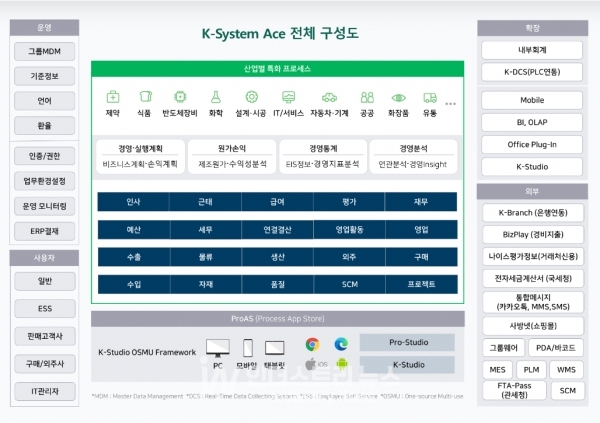Select the IT/서비스 monitor icon

coord(288,97)
